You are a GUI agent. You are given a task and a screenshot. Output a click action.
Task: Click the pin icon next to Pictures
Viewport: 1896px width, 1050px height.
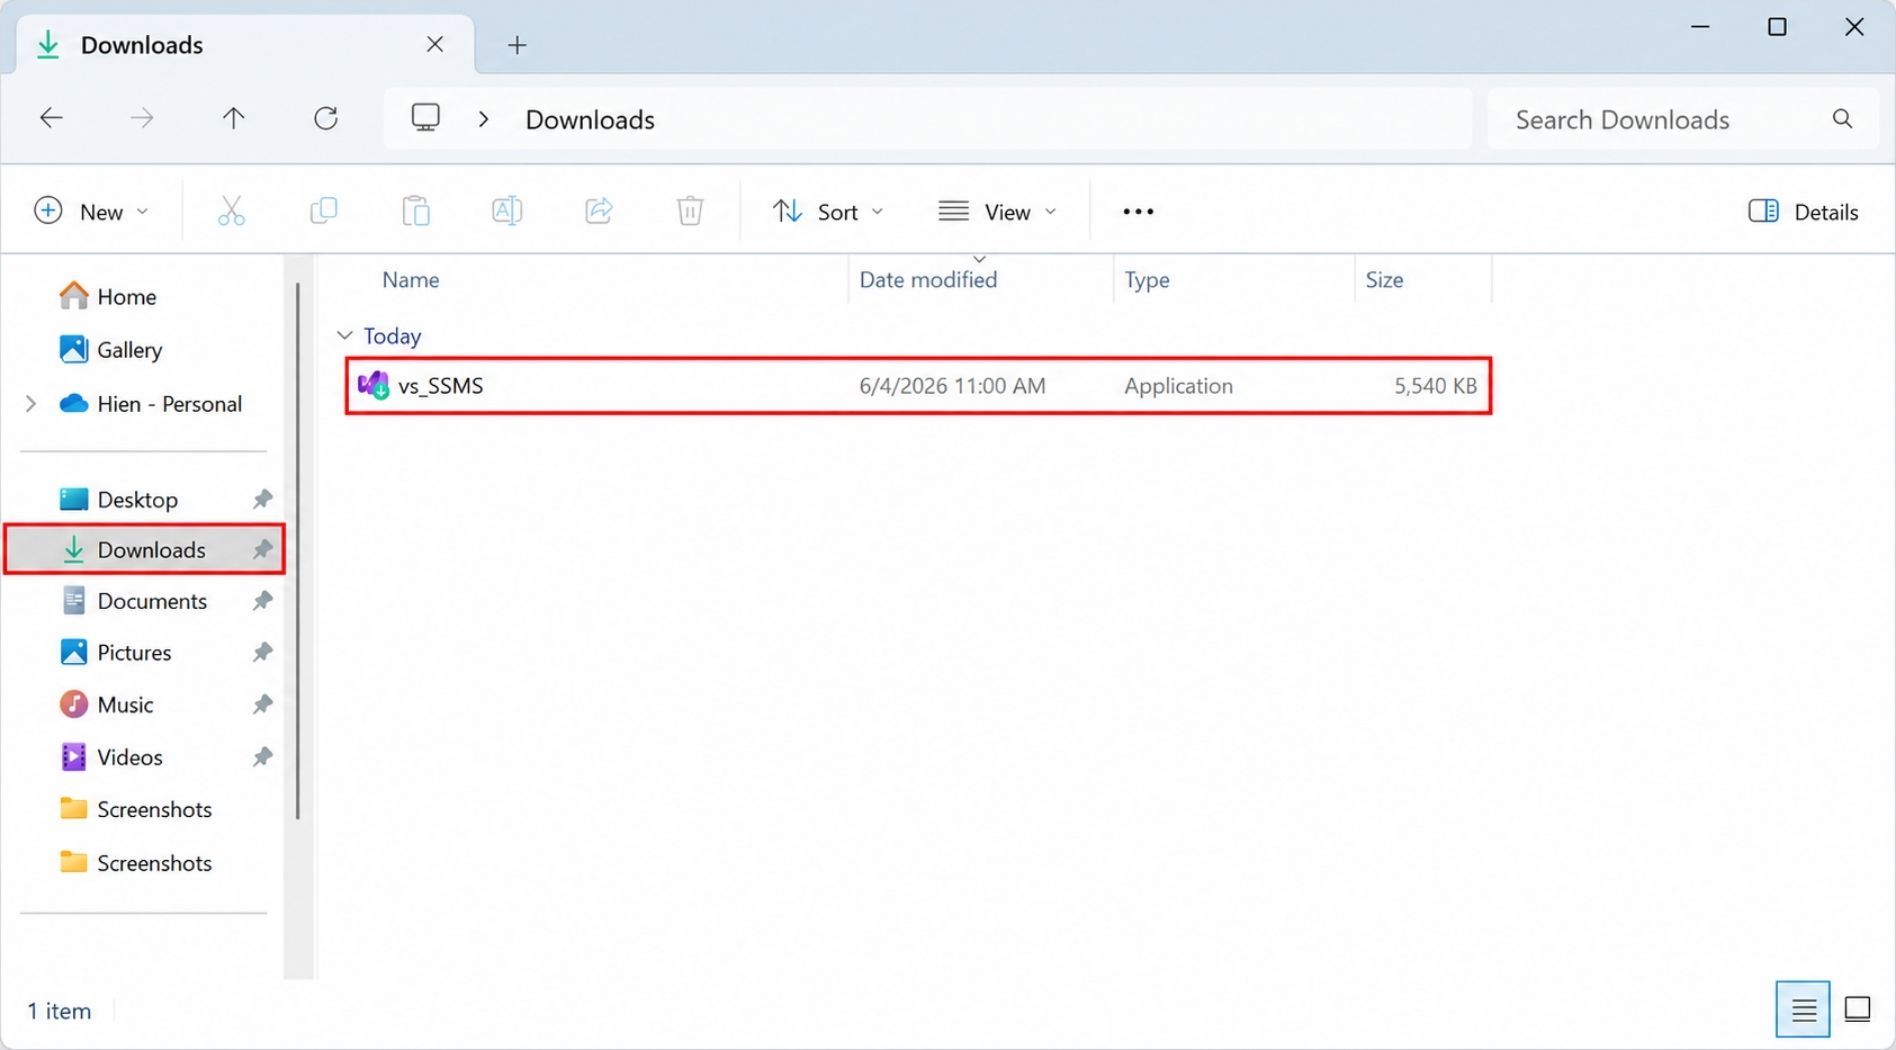(x=262, y=652)
